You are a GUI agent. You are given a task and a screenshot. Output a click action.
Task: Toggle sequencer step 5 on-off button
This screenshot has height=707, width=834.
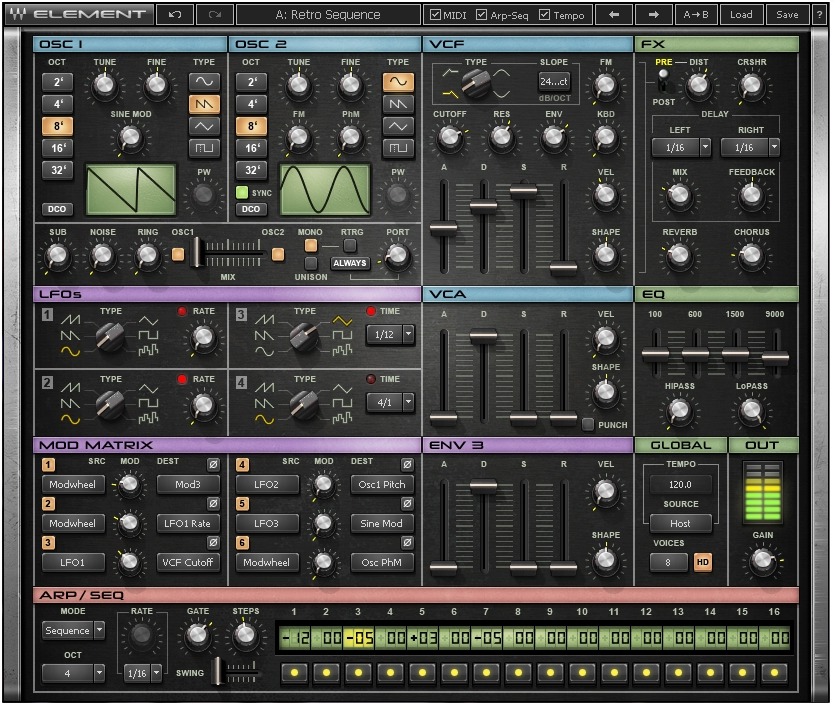[x=422, y=673]
